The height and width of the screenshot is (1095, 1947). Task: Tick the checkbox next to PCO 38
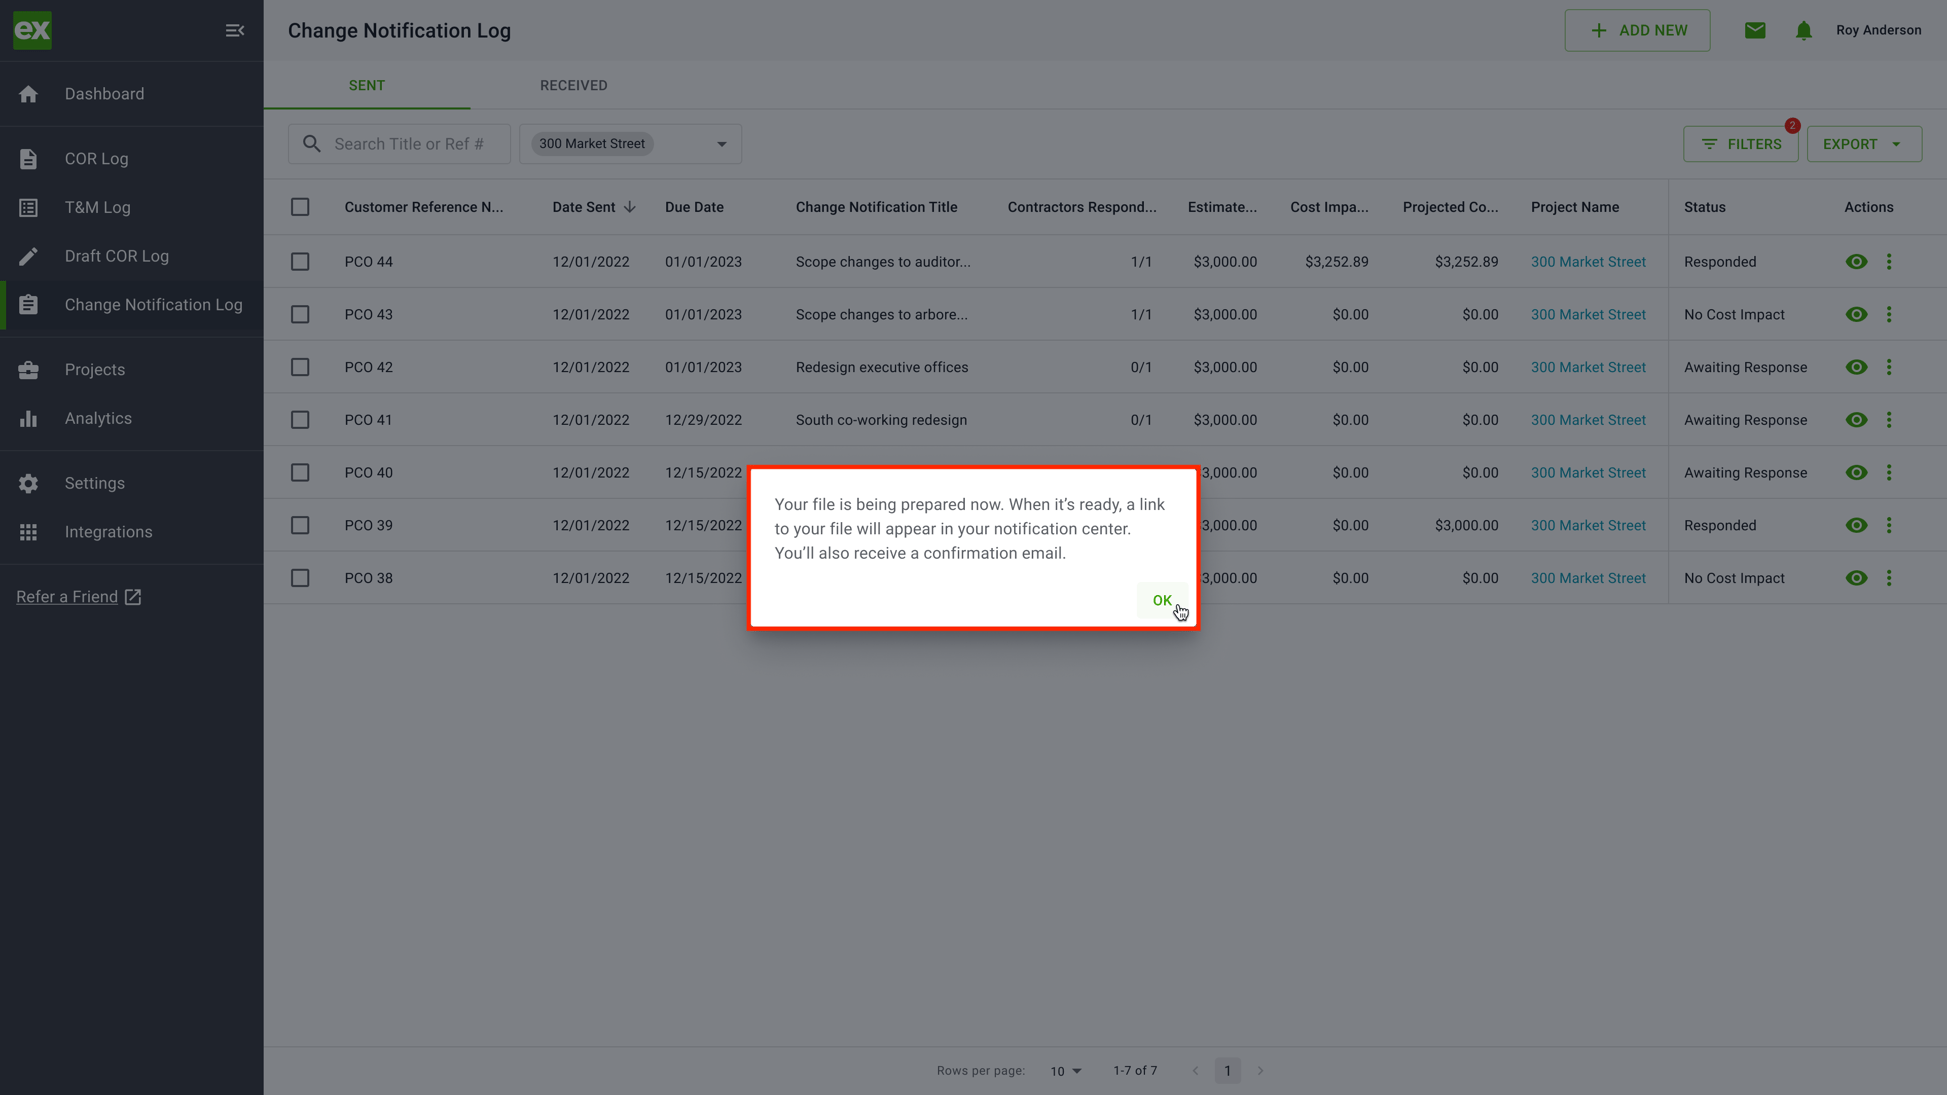pos(300,578)
